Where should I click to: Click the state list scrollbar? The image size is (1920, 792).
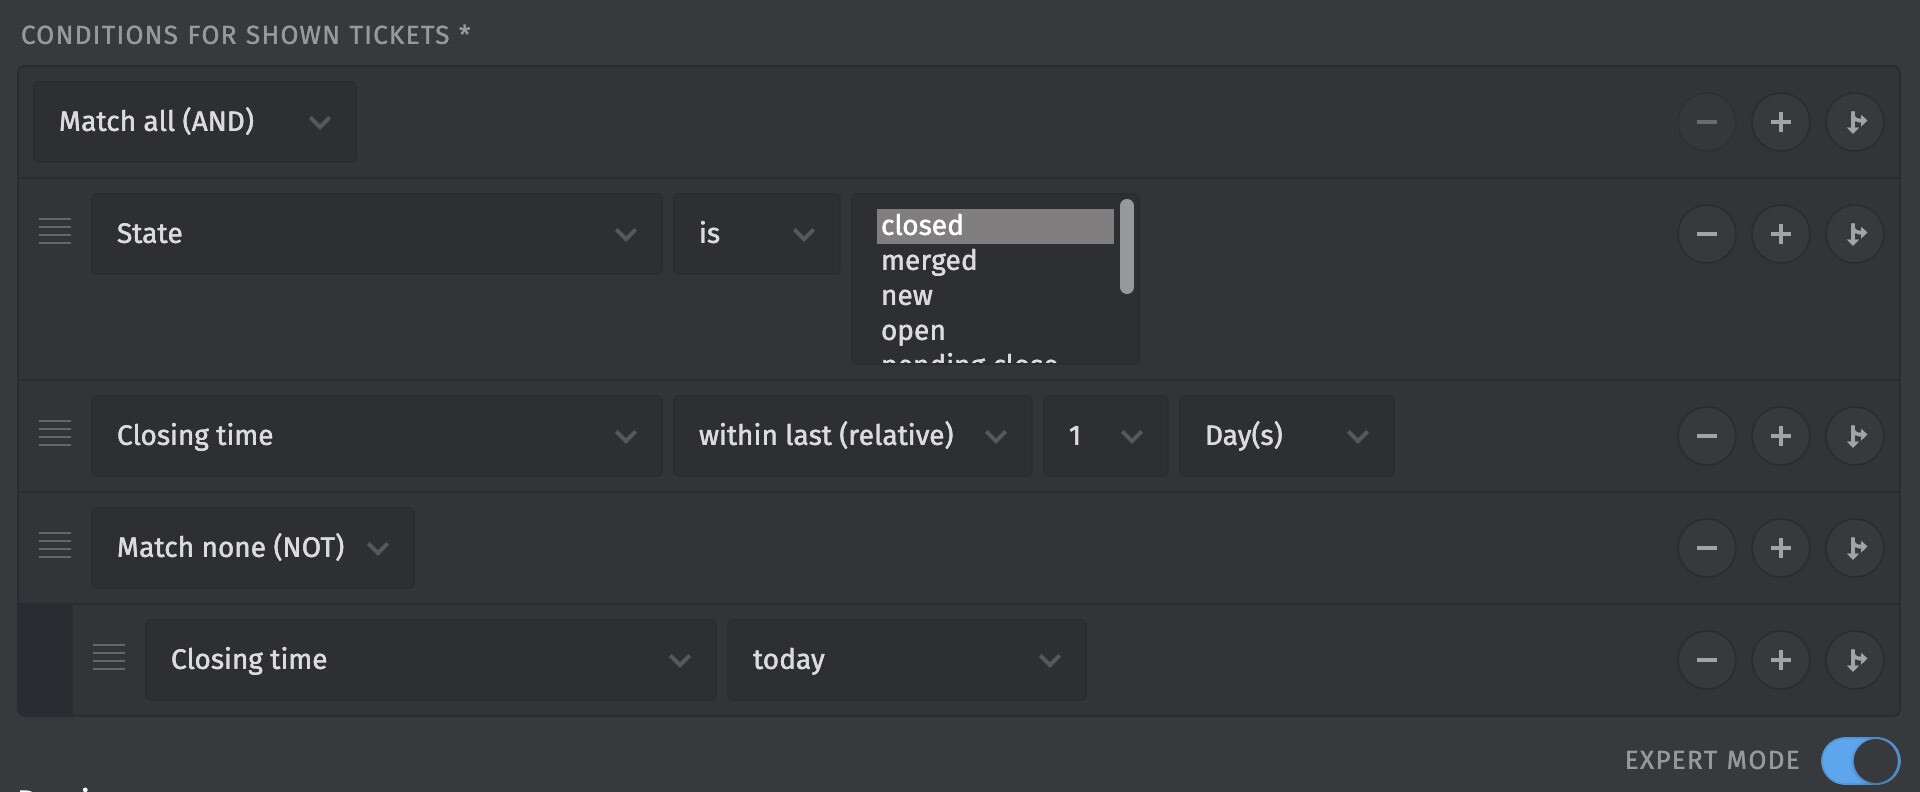point(1127,247)
